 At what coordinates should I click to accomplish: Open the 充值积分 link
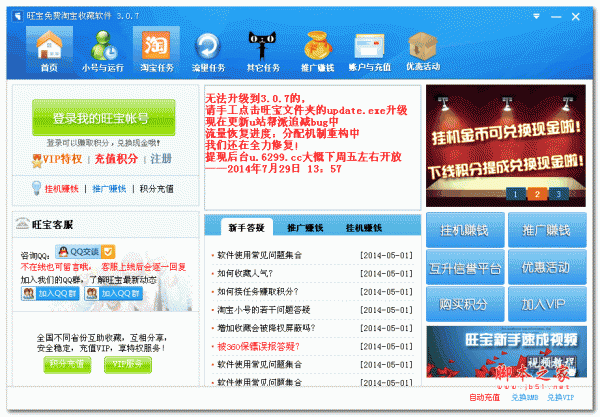[x=116, y=159]
